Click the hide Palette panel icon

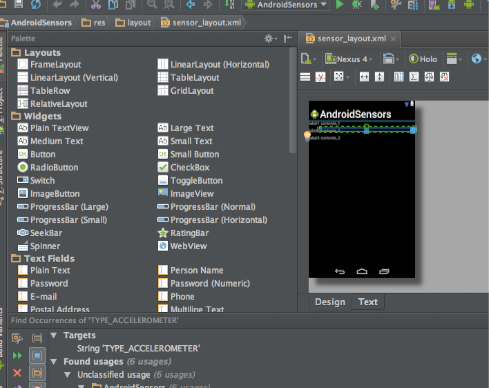[x=288, y=39]
